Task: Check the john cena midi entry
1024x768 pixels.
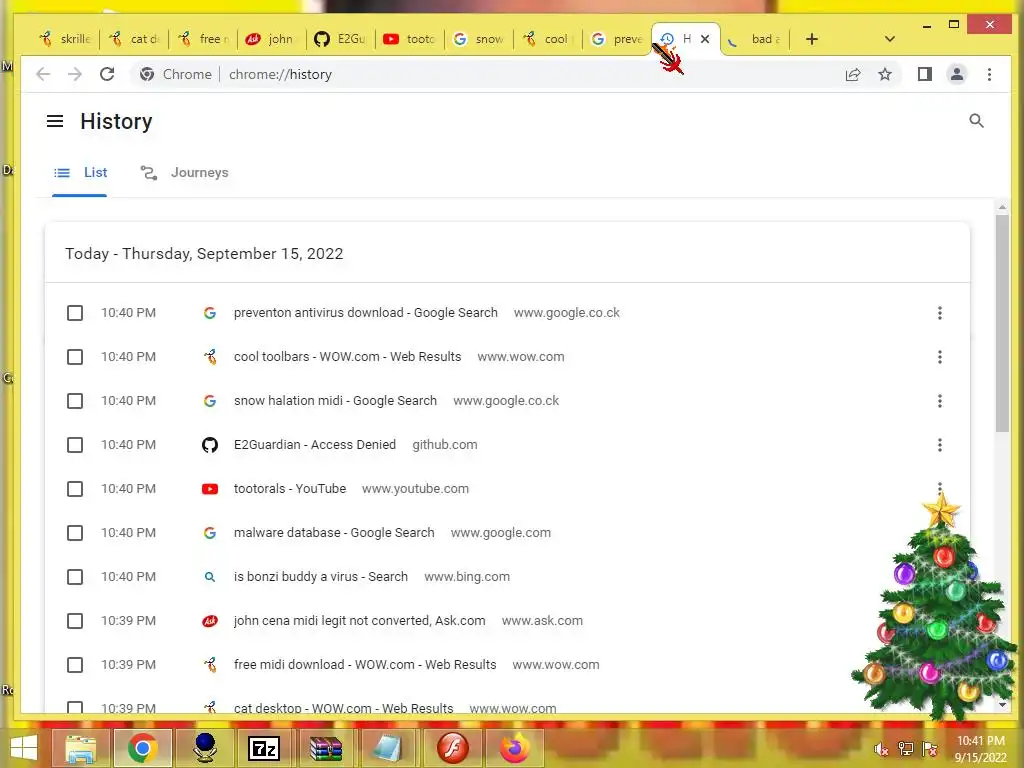Action: point(75,620)
